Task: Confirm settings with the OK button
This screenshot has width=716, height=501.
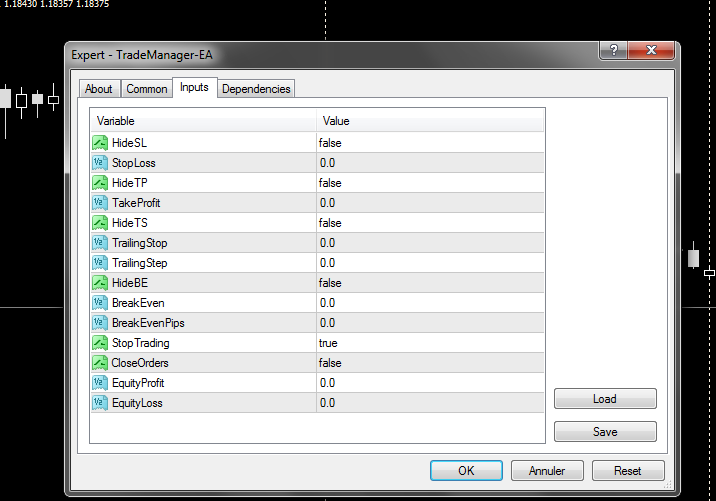Action: [466, 470]
